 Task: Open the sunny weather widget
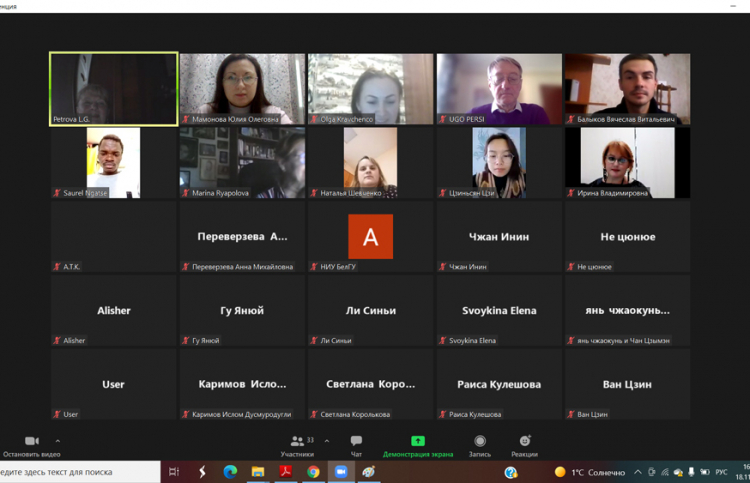click(590, 472)
